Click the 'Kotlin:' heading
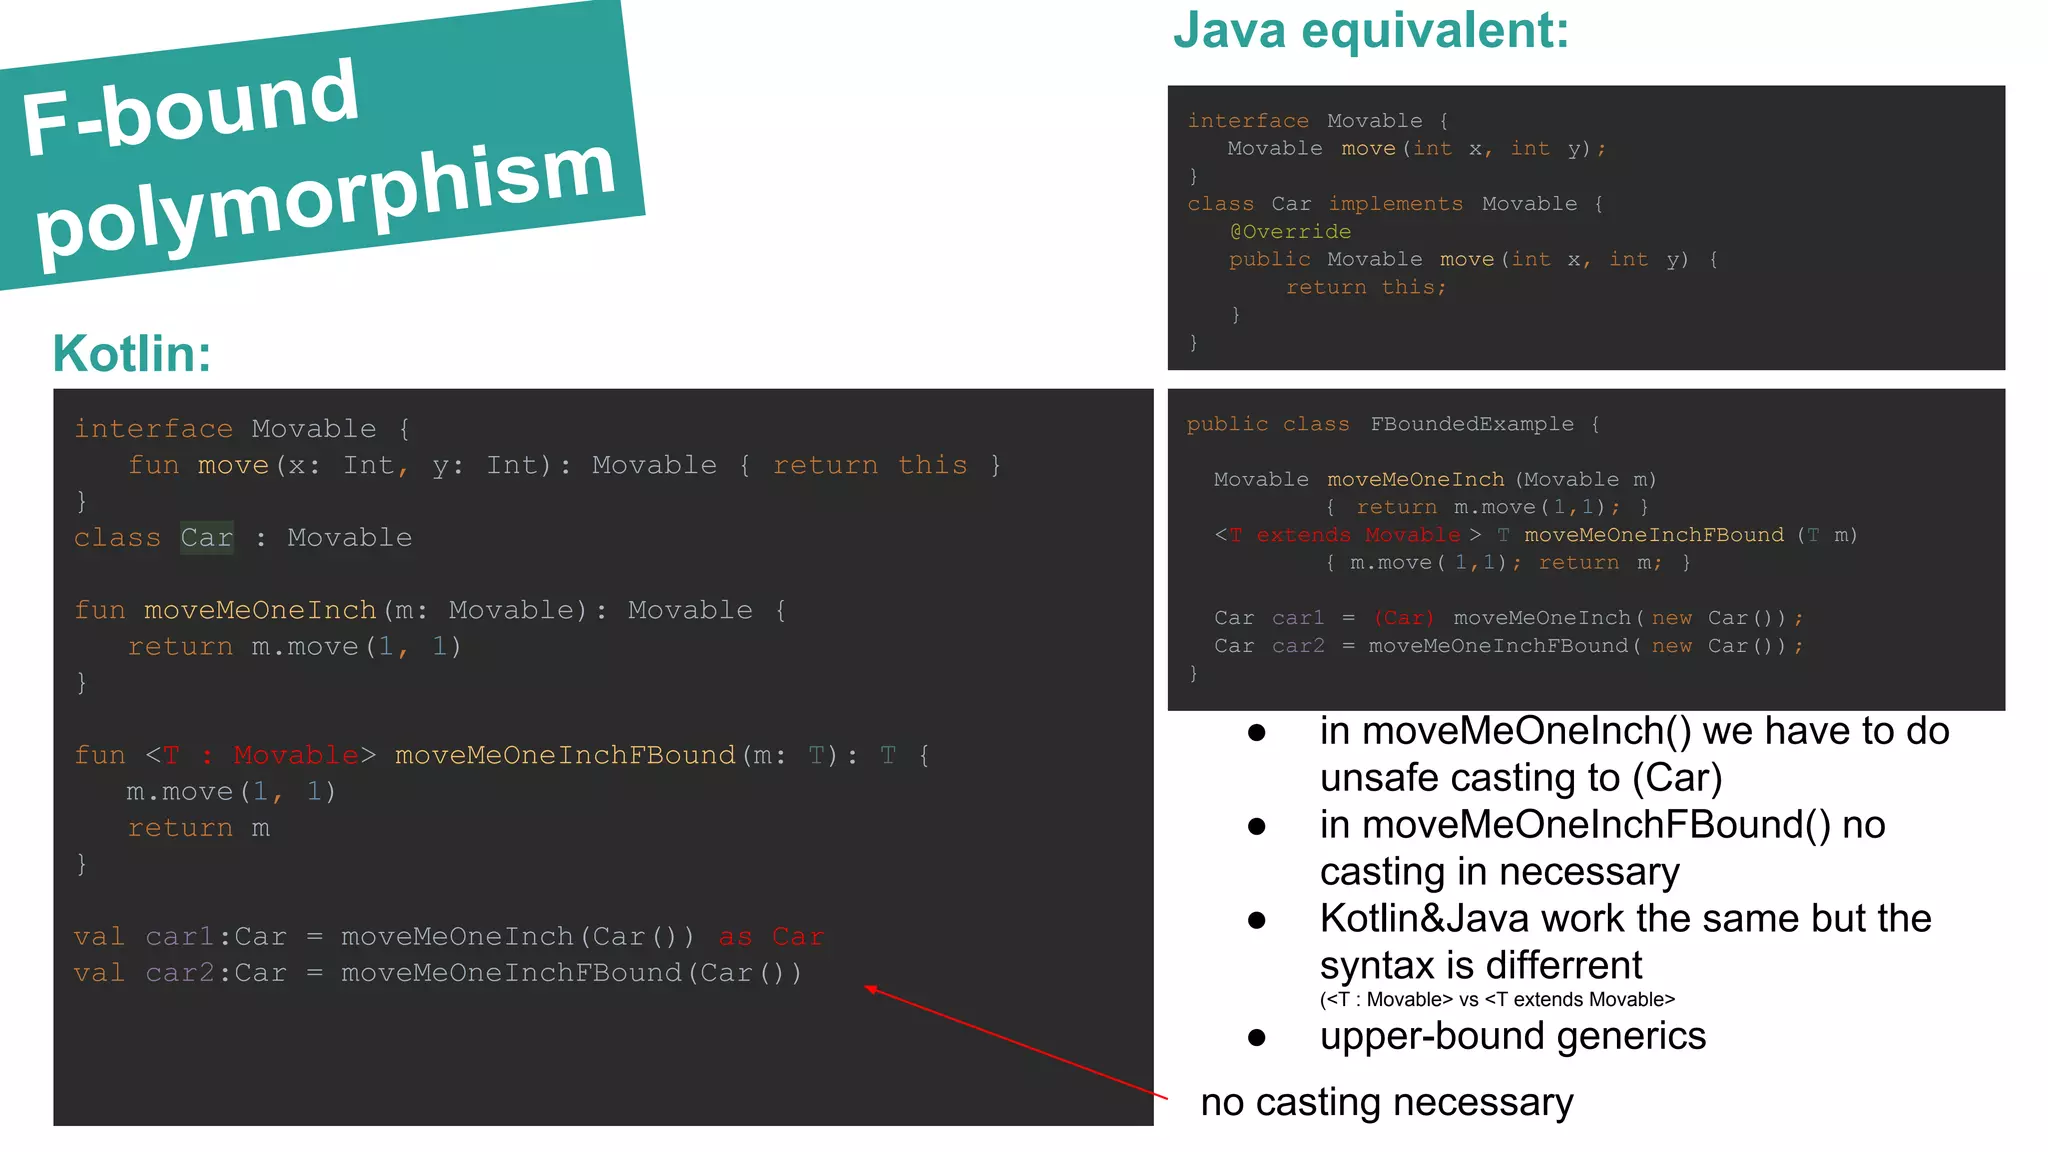This screenshot has height=1152, width=2048. (x=132, y=354)
